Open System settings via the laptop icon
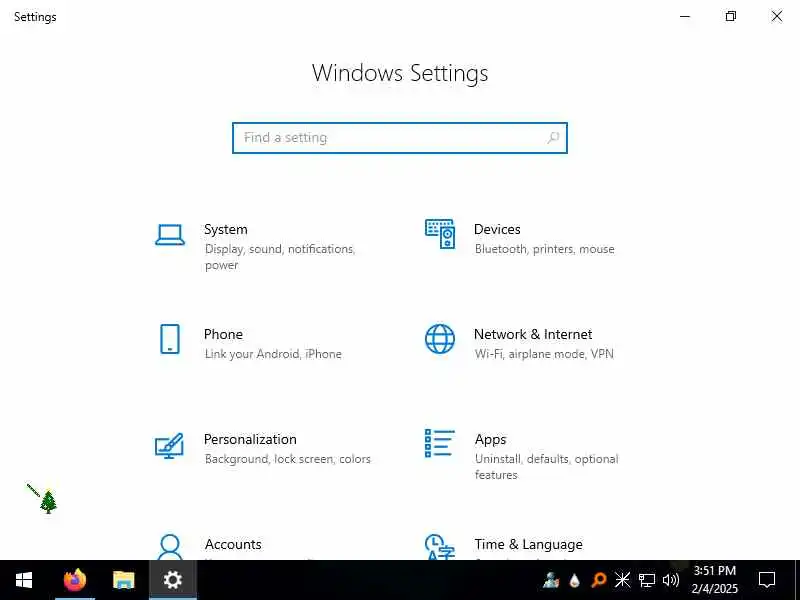 (x=170, y=235)
